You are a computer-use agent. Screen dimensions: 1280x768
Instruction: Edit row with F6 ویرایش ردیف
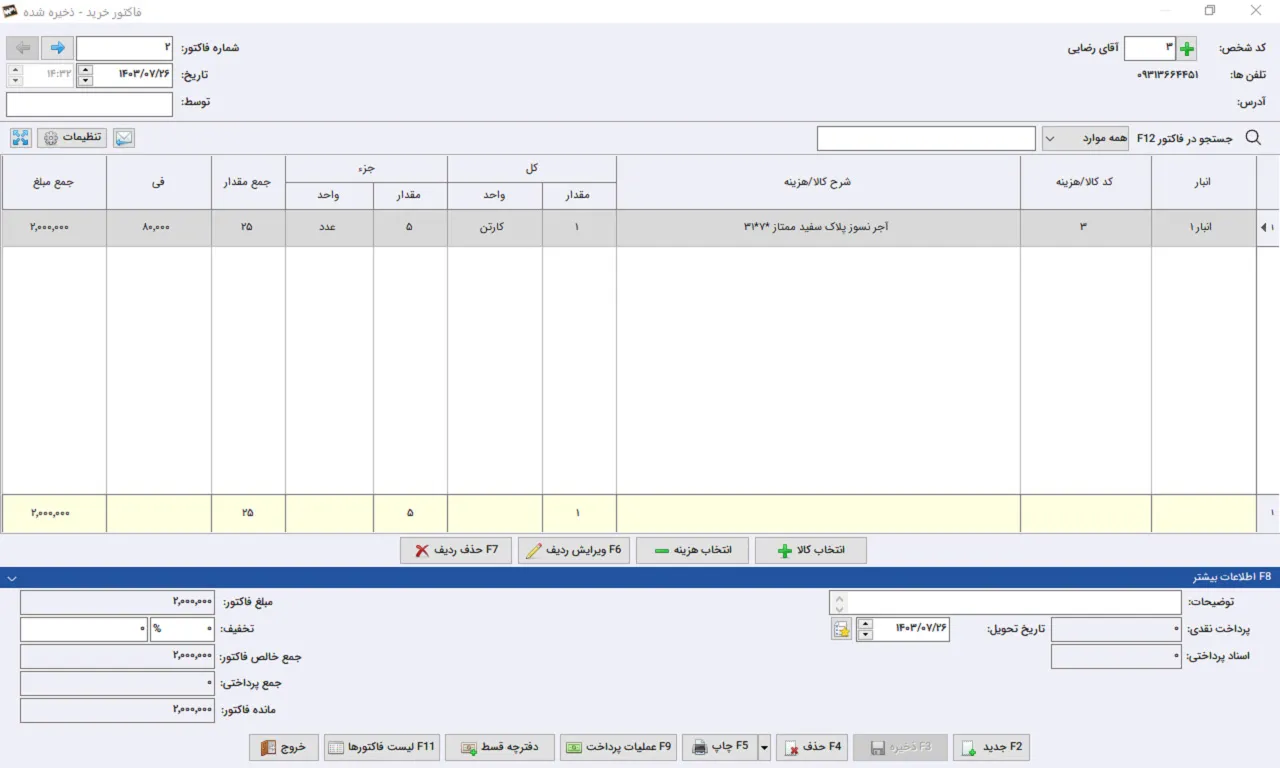click(574, 551)
